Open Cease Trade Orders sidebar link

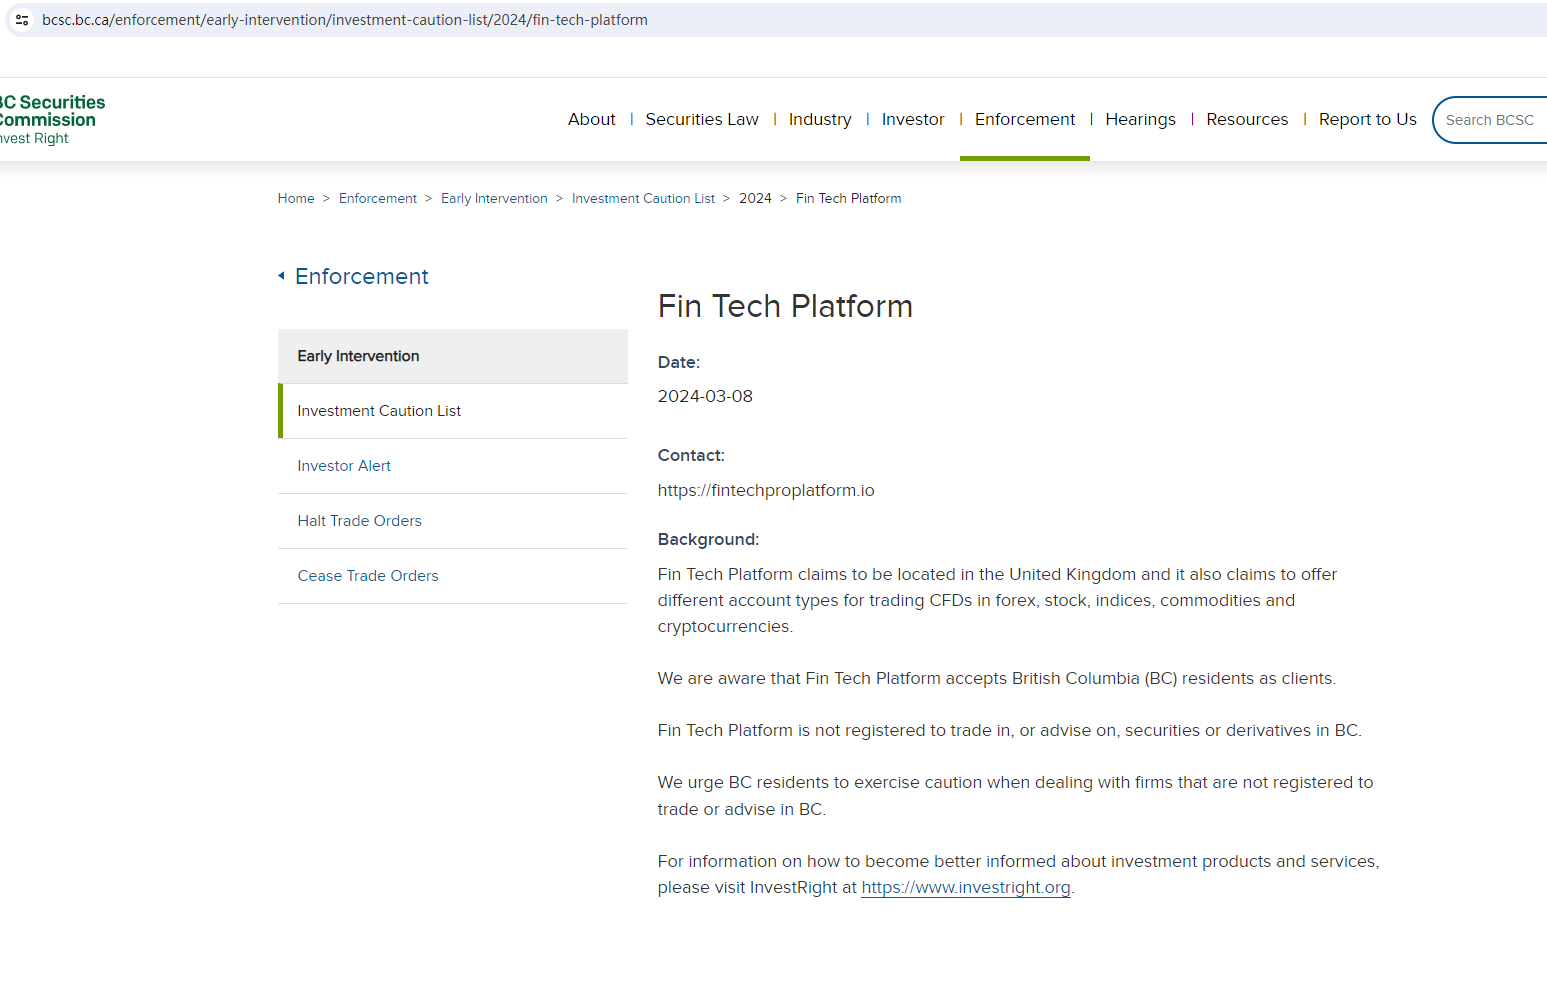[x=368, y=576]
